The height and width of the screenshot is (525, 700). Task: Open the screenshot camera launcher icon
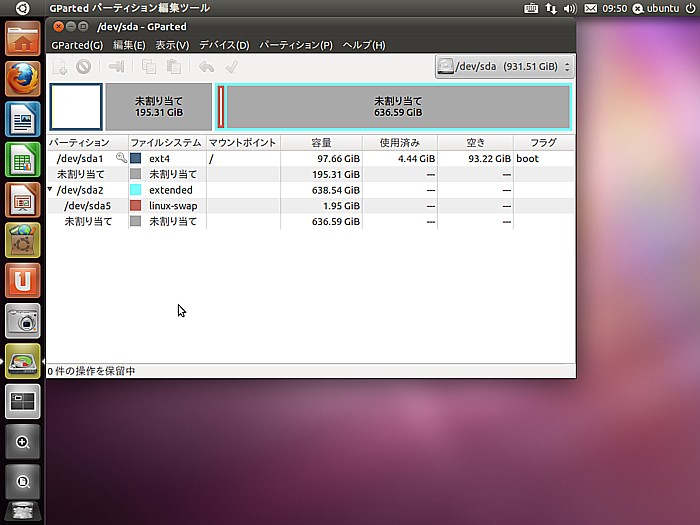tap(23, 321)
